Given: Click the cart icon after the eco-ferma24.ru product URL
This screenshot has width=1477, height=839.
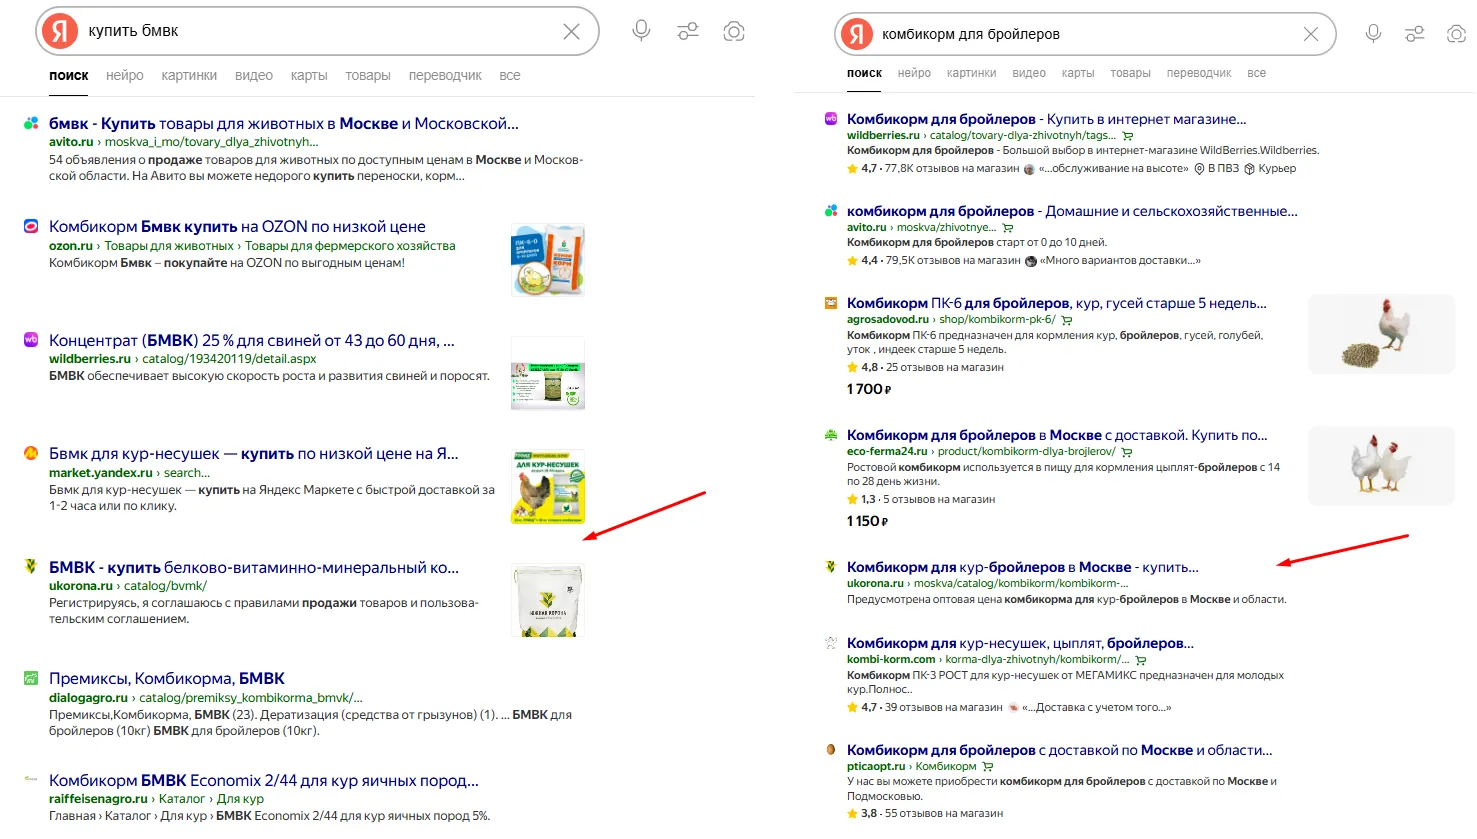Looking at the screenshot, I should [1127, 452].
